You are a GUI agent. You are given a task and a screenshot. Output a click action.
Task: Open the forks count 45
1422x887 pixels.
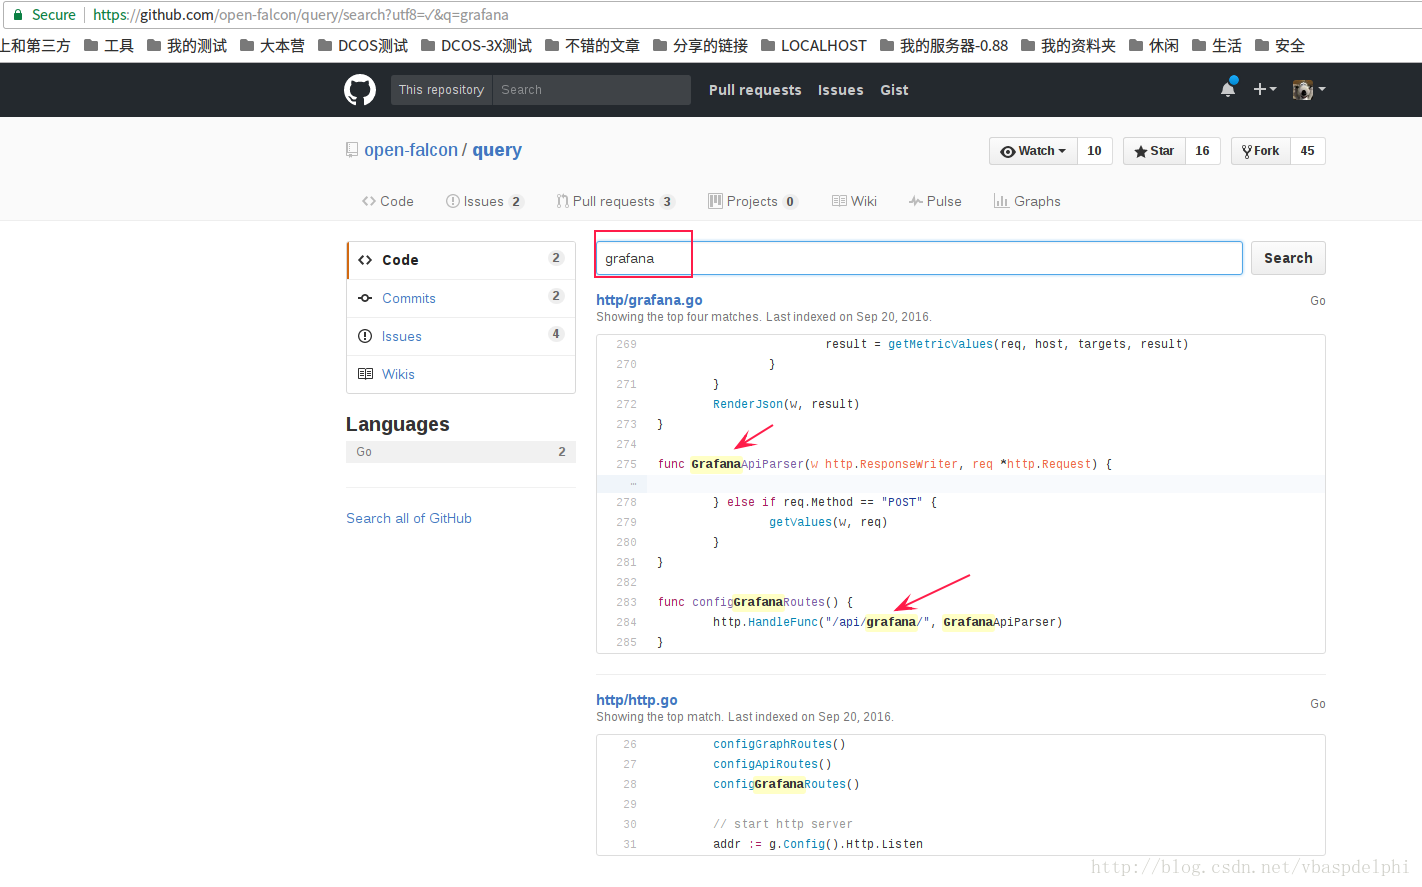tap(1308, 151)
